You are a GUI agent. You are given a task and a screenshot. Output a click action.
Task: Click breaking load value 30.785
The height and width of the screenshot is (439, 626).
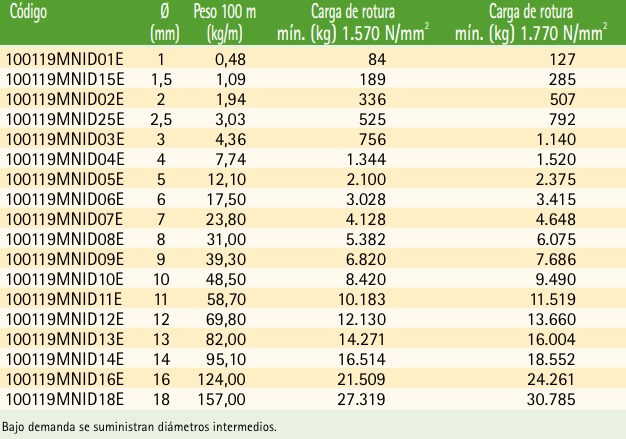pos(551,399)
